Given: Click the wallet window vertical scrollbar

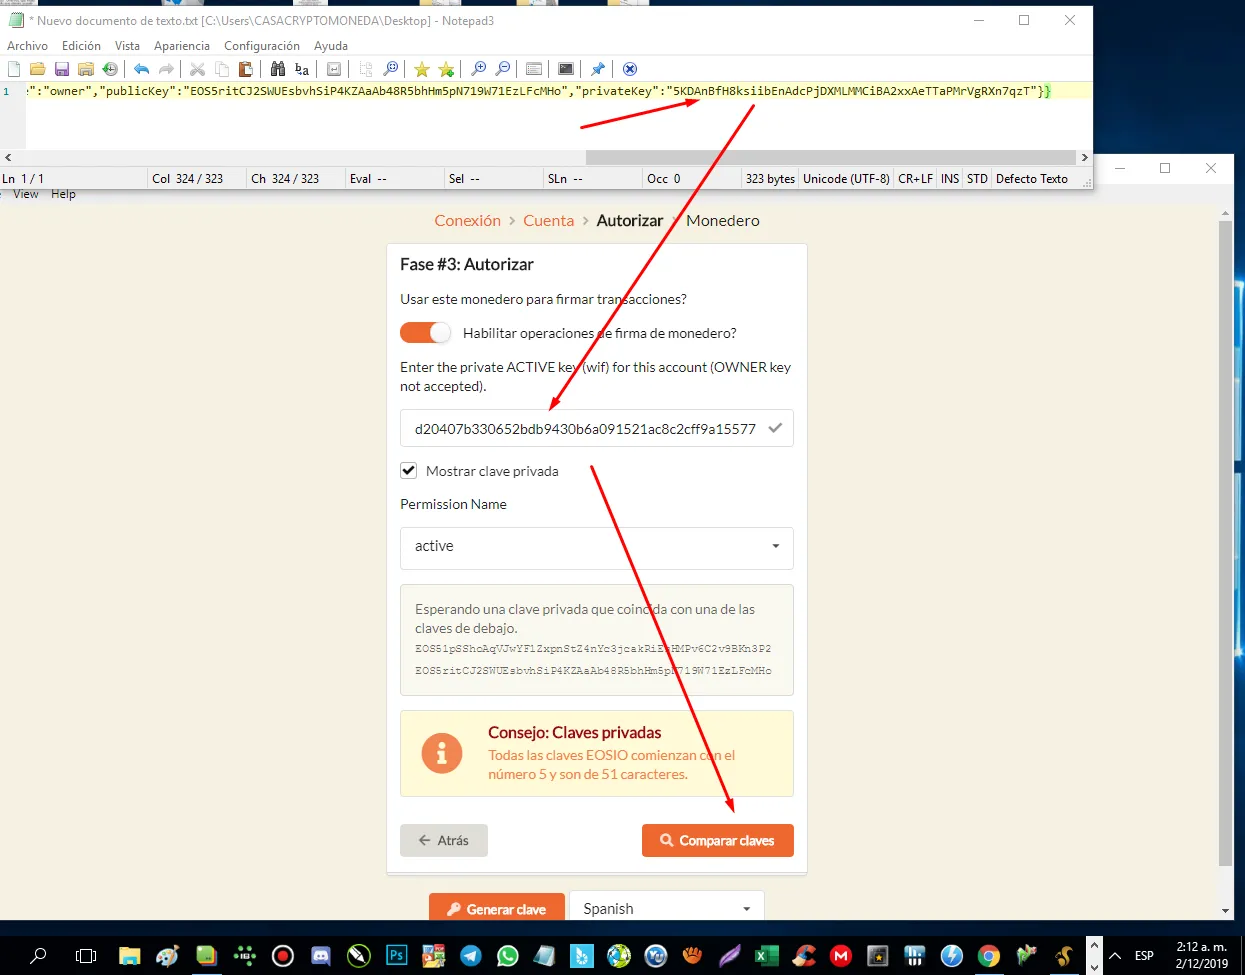Looking at the screenshot, I should tap(1226, 543).
